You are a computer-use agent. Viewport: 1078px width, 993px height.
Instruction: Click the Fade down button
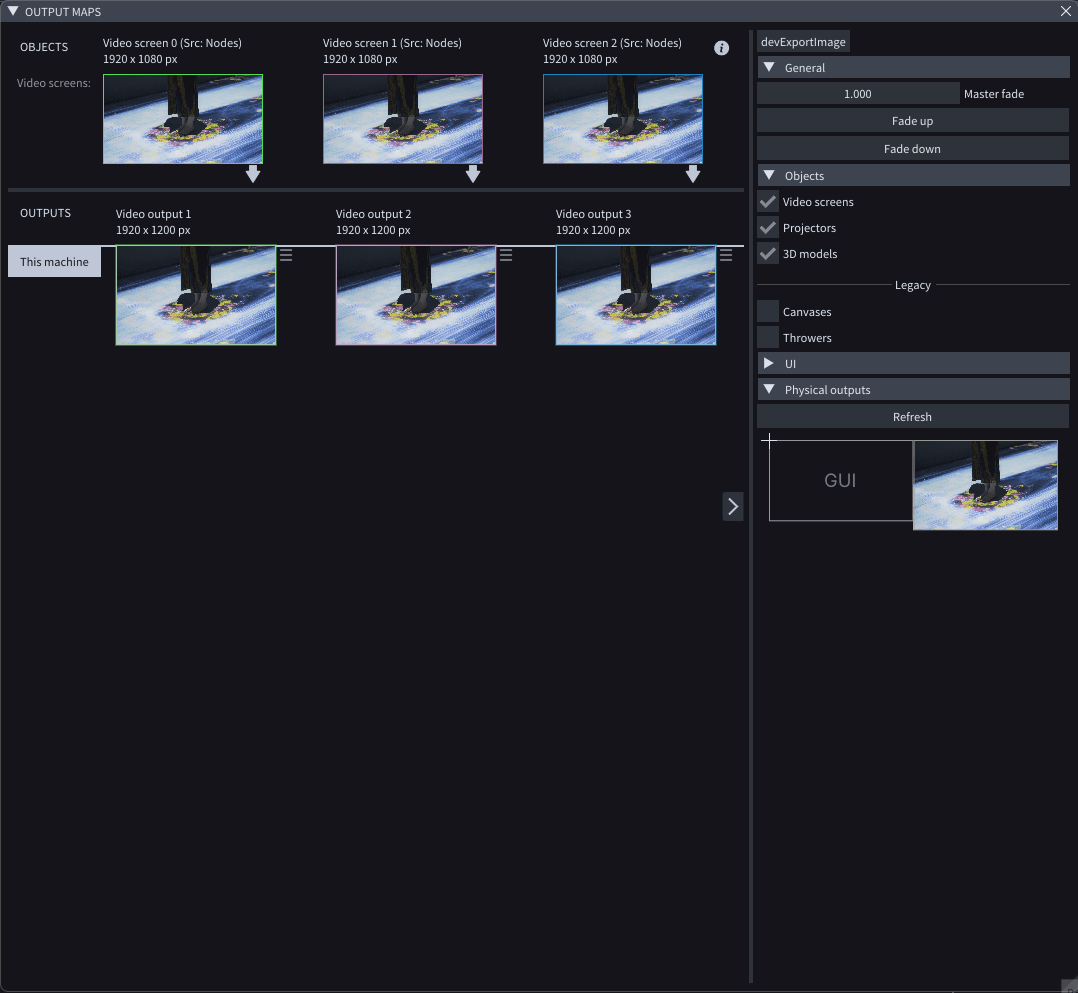pos(913,149)
